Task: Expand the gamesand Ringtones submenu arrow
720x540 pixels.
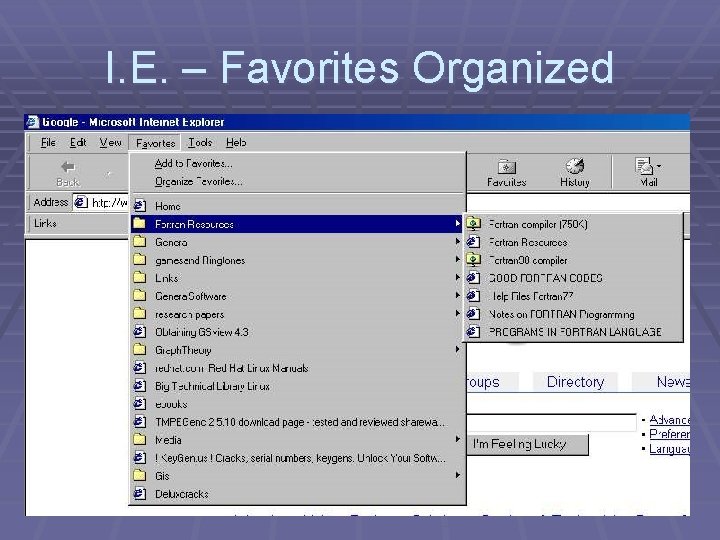Action: 457,259
